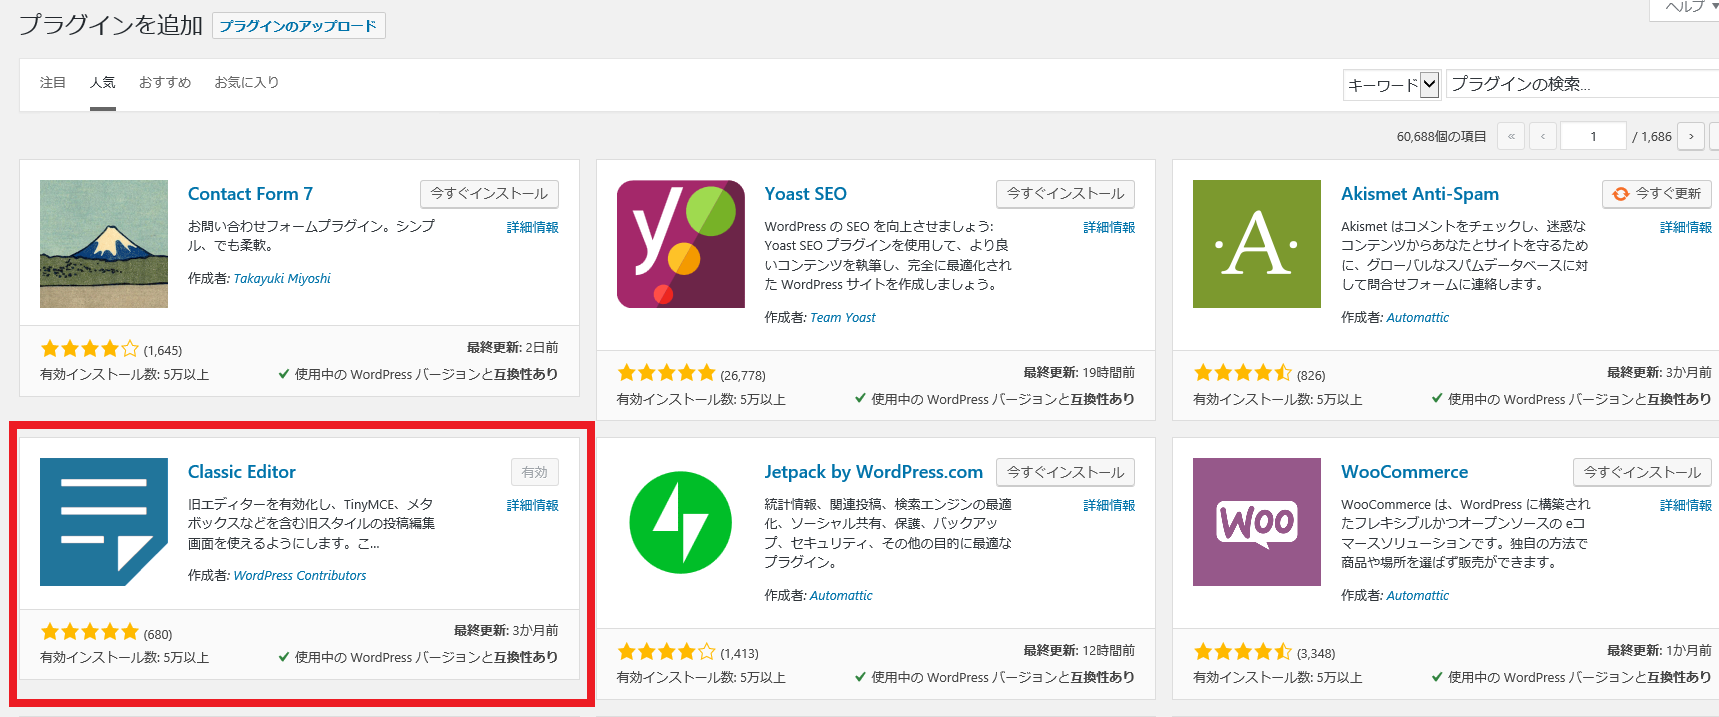Open the WooCommerce title link
Viewport: 1719px width, 717px height.
1405,472
